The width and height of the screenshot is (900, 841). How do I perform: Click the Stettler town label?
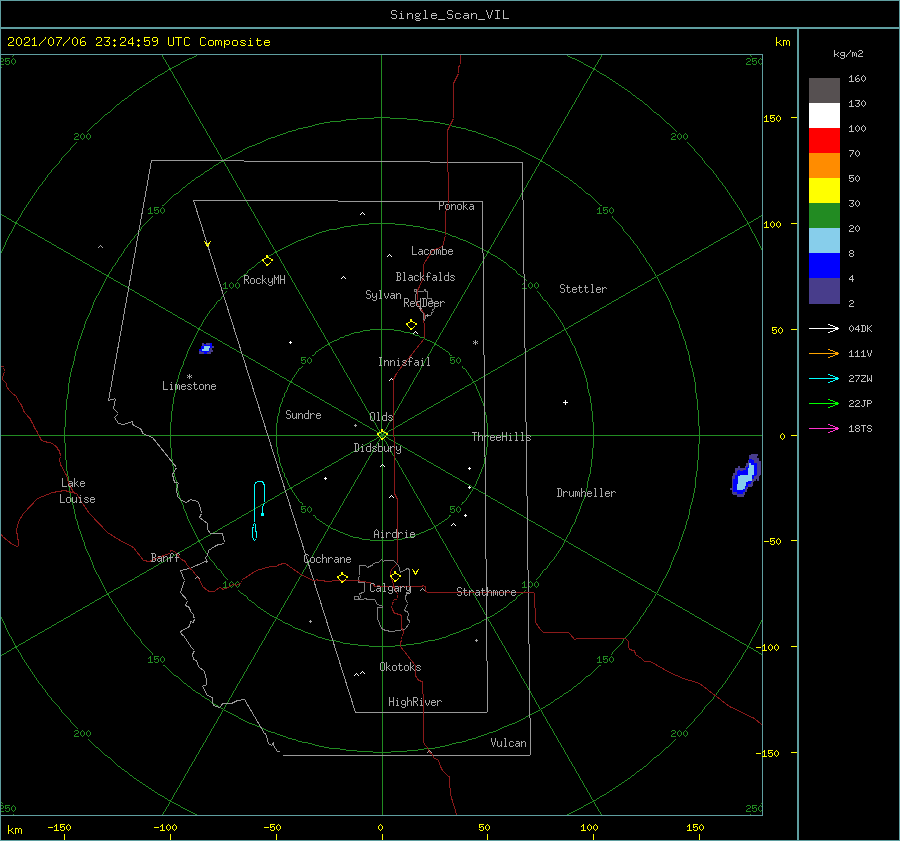pyautogui.click(x=583, y=289)
